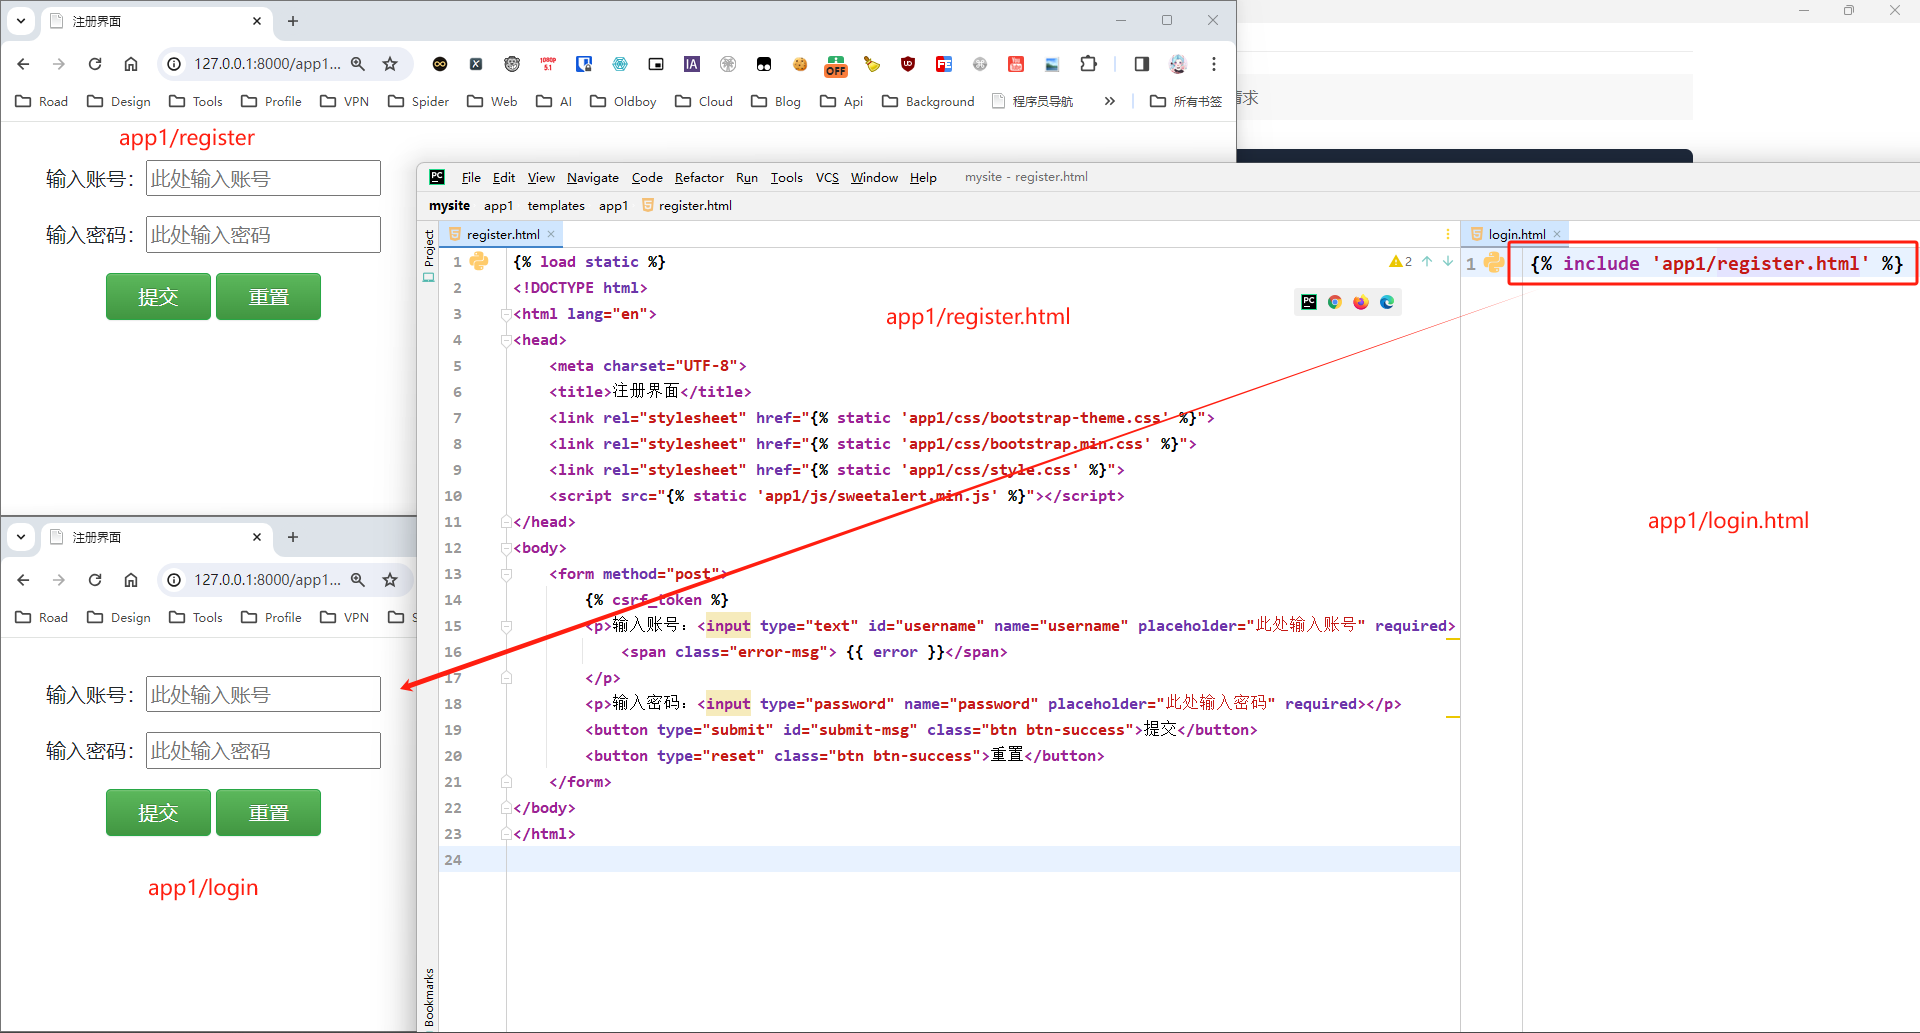Open Road bookmark folder in top browser

[x=42, y=101]
